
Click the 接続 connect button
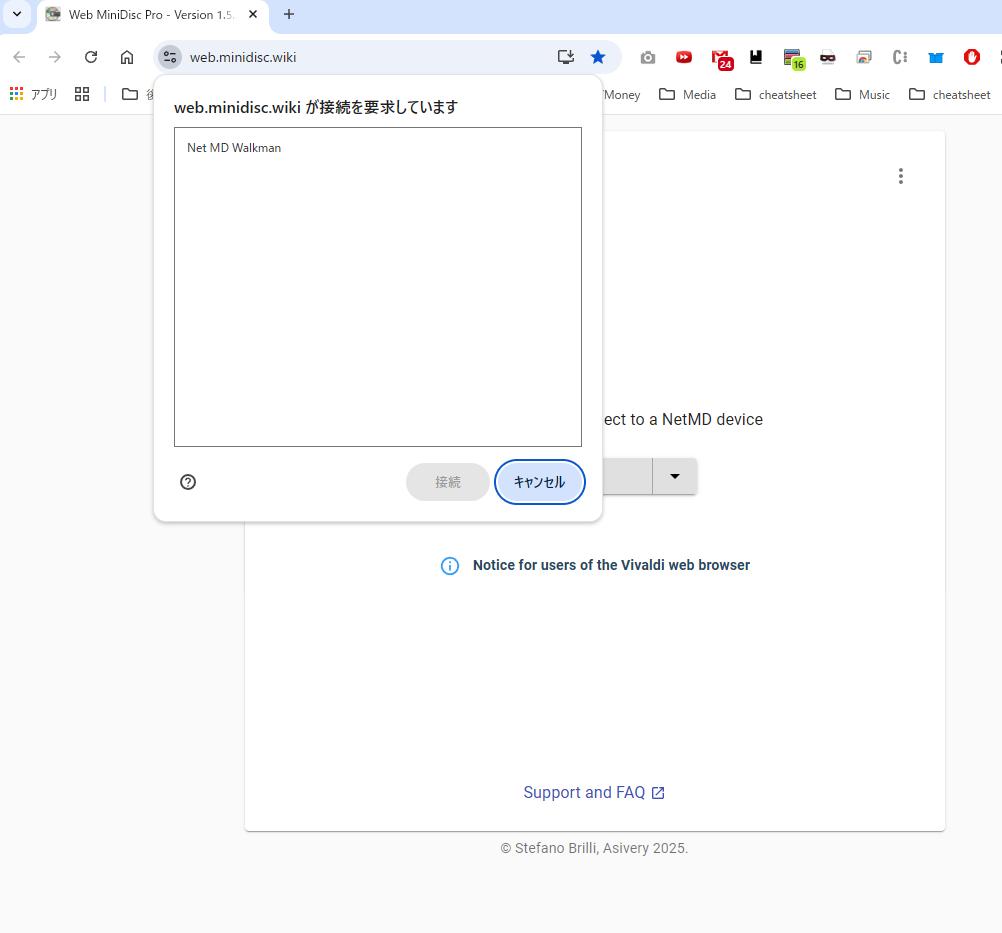448,482
